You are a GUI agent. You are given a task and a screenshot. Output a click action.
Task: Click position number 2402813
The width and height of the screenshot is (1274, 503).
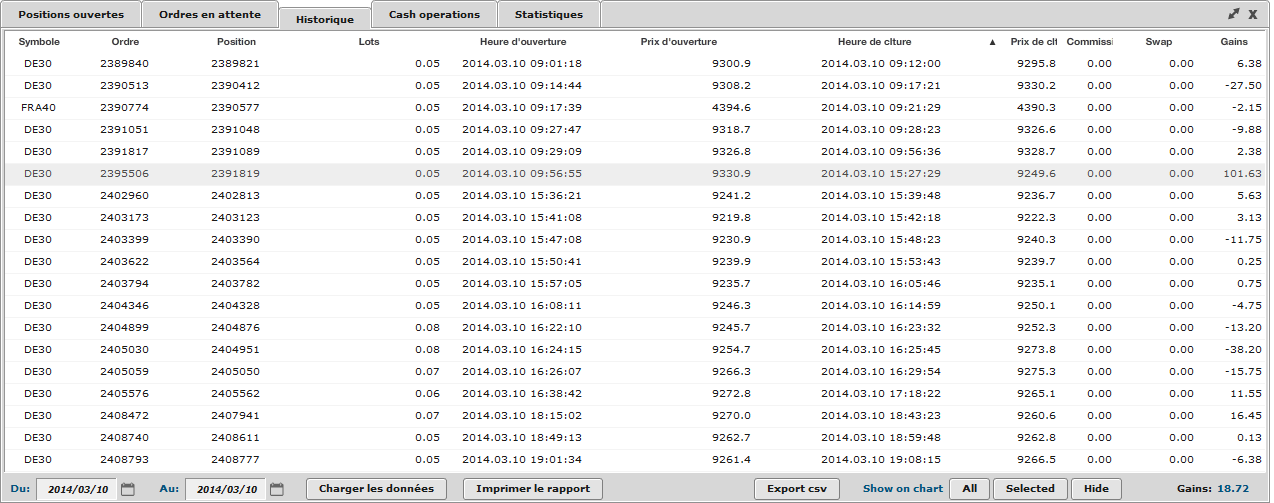click(236, 196)
